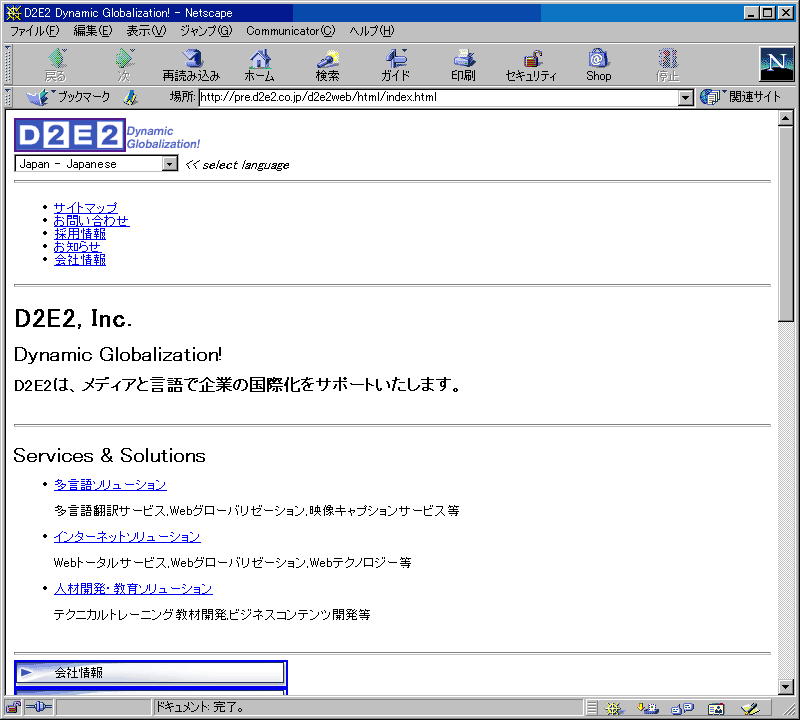Screen dimensions: 800x720
Task: Reload the page with 再読み込み
Action: point(191,64)
